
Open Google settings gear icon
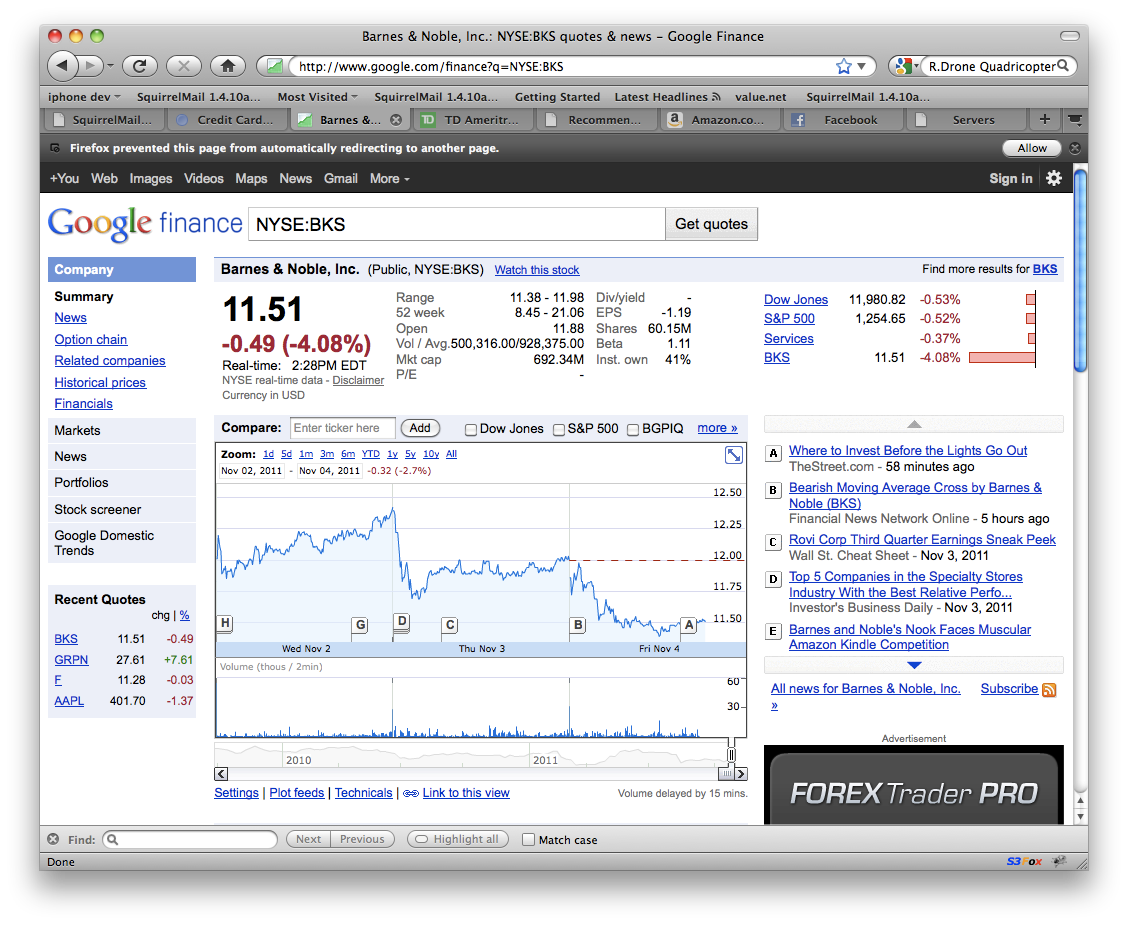(x=1054, y=178)
